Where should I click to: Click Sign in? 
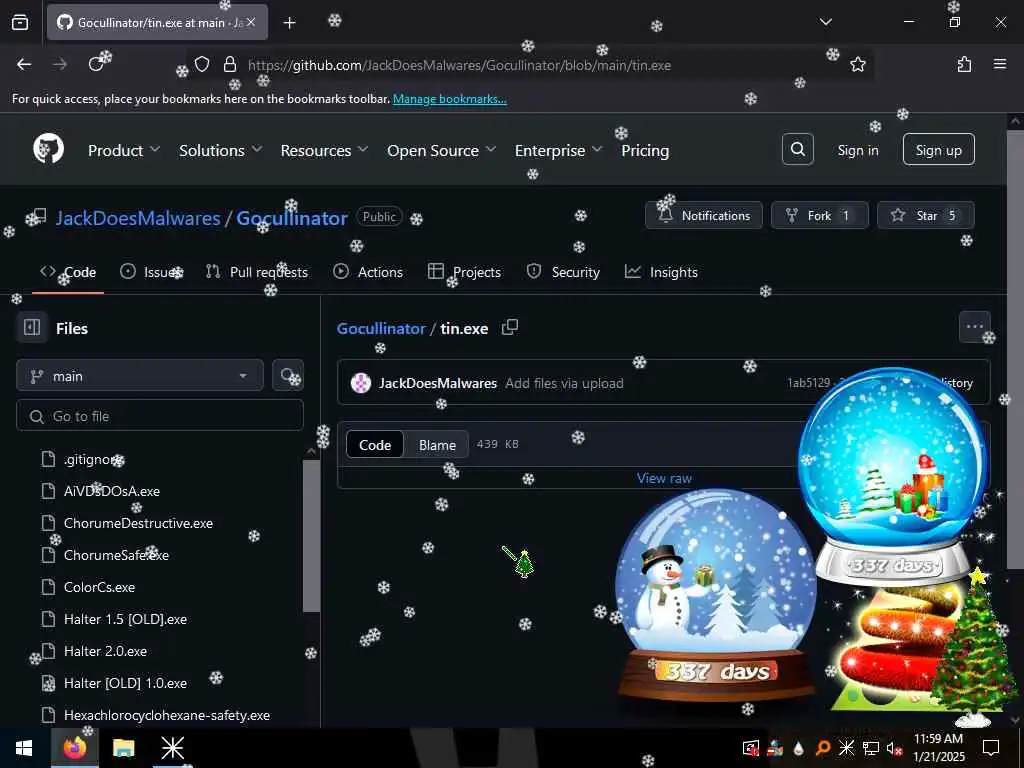[x=857, y=150]
